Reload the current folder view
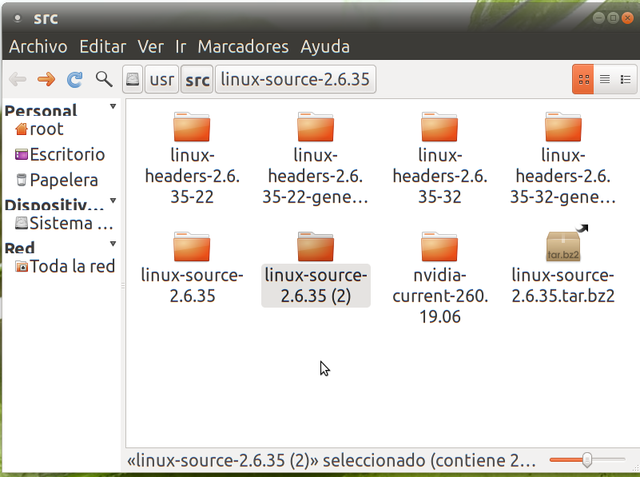640x477 pixels. point(75,79)
